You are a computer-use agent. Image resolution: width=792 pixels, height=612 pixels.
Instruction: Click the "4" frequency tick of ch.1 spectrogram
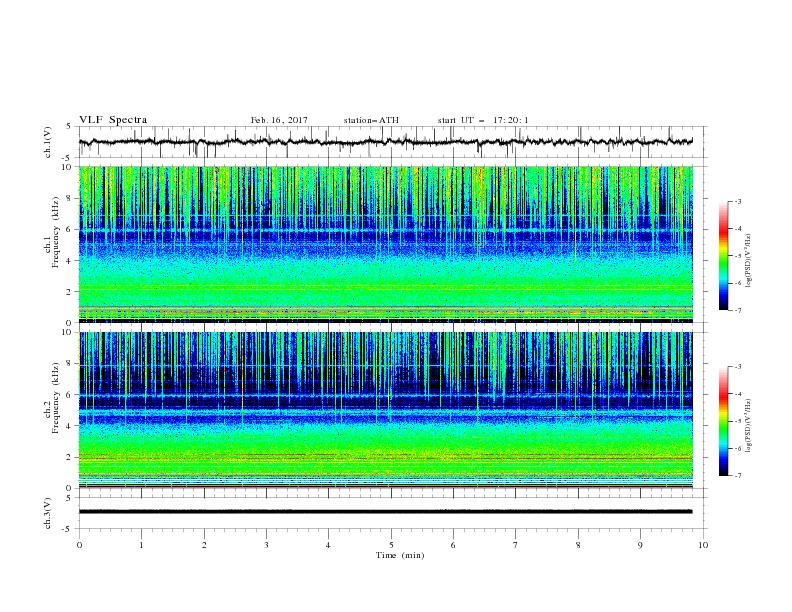71,260
